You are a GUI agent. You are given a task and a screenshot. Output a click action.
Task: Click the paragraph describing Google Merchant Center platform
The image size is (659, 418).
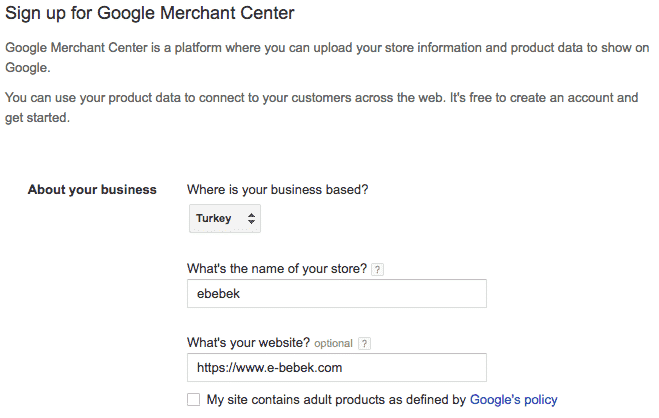click(x=327, y=58)
